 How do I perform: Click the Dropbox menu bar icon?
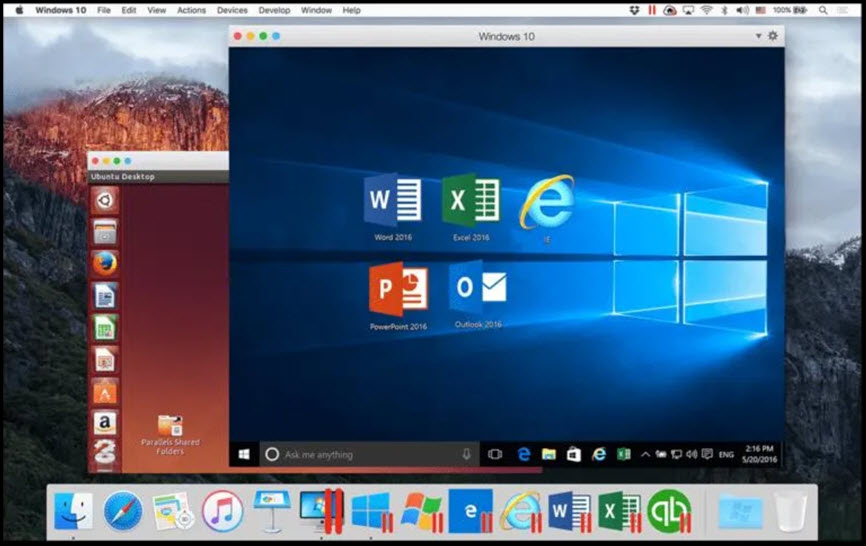click(x=635, y=10)
